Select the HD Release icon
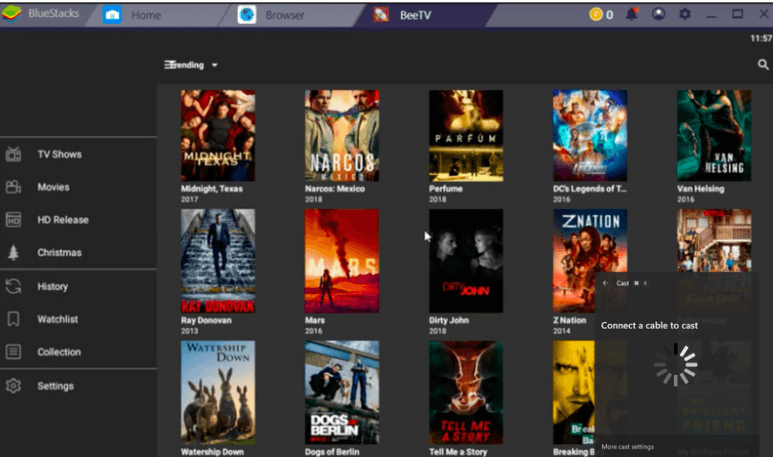773x457 pixels. pos(14,220)
